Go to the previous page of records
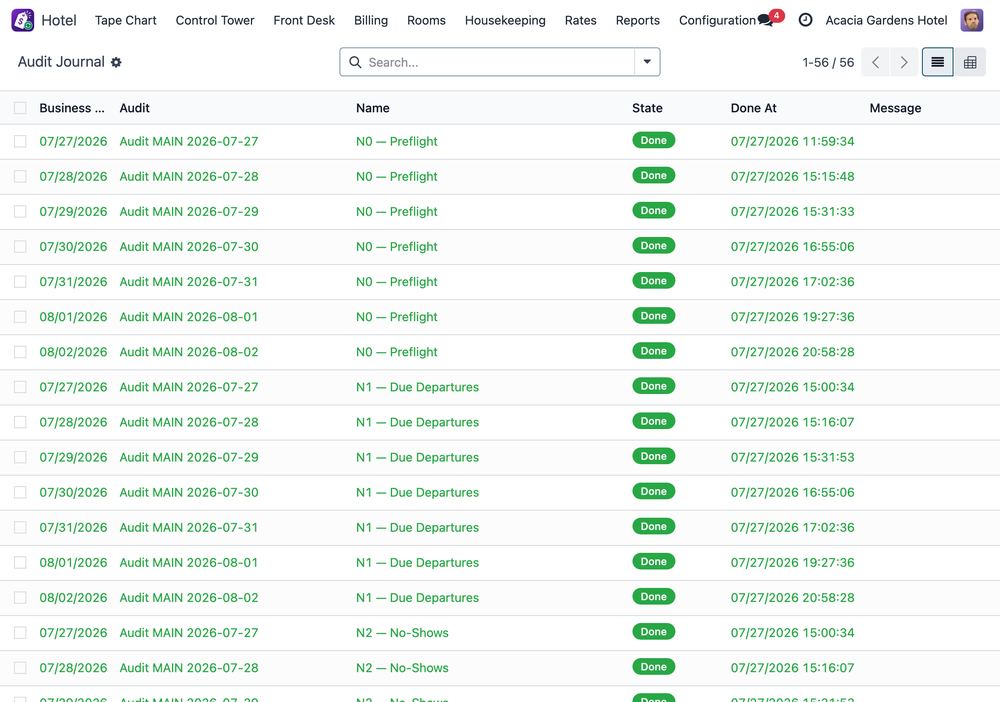 [x=876, y=62]
